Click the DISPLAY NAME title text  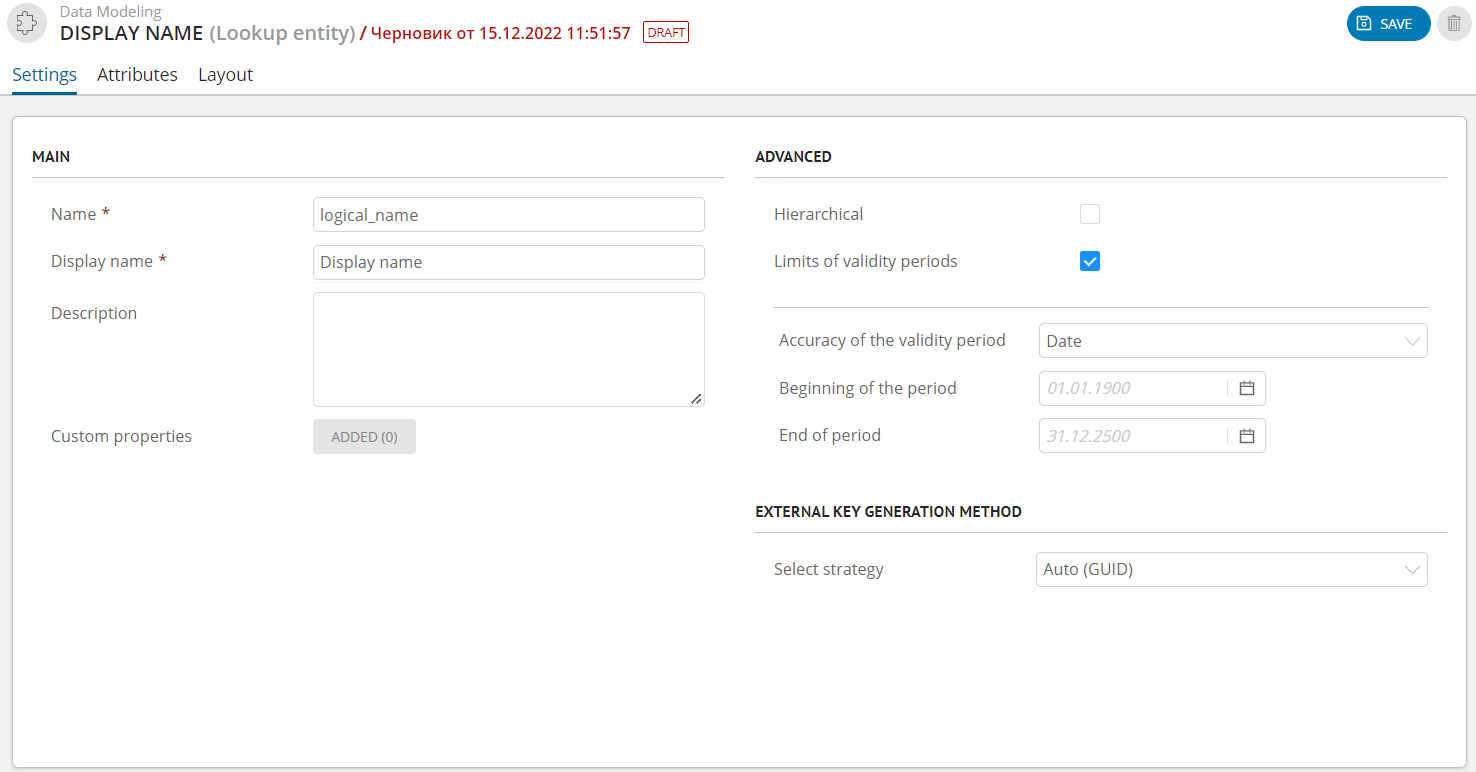pyautogui.click(x=132, y=33)
